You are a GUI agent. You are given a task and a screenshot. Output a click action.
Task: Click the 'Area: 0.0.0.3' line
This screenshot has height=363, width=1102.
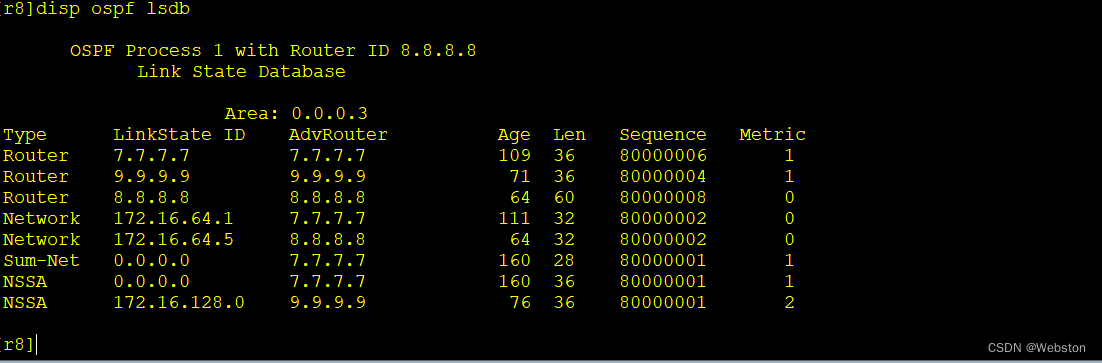[296, 114]
